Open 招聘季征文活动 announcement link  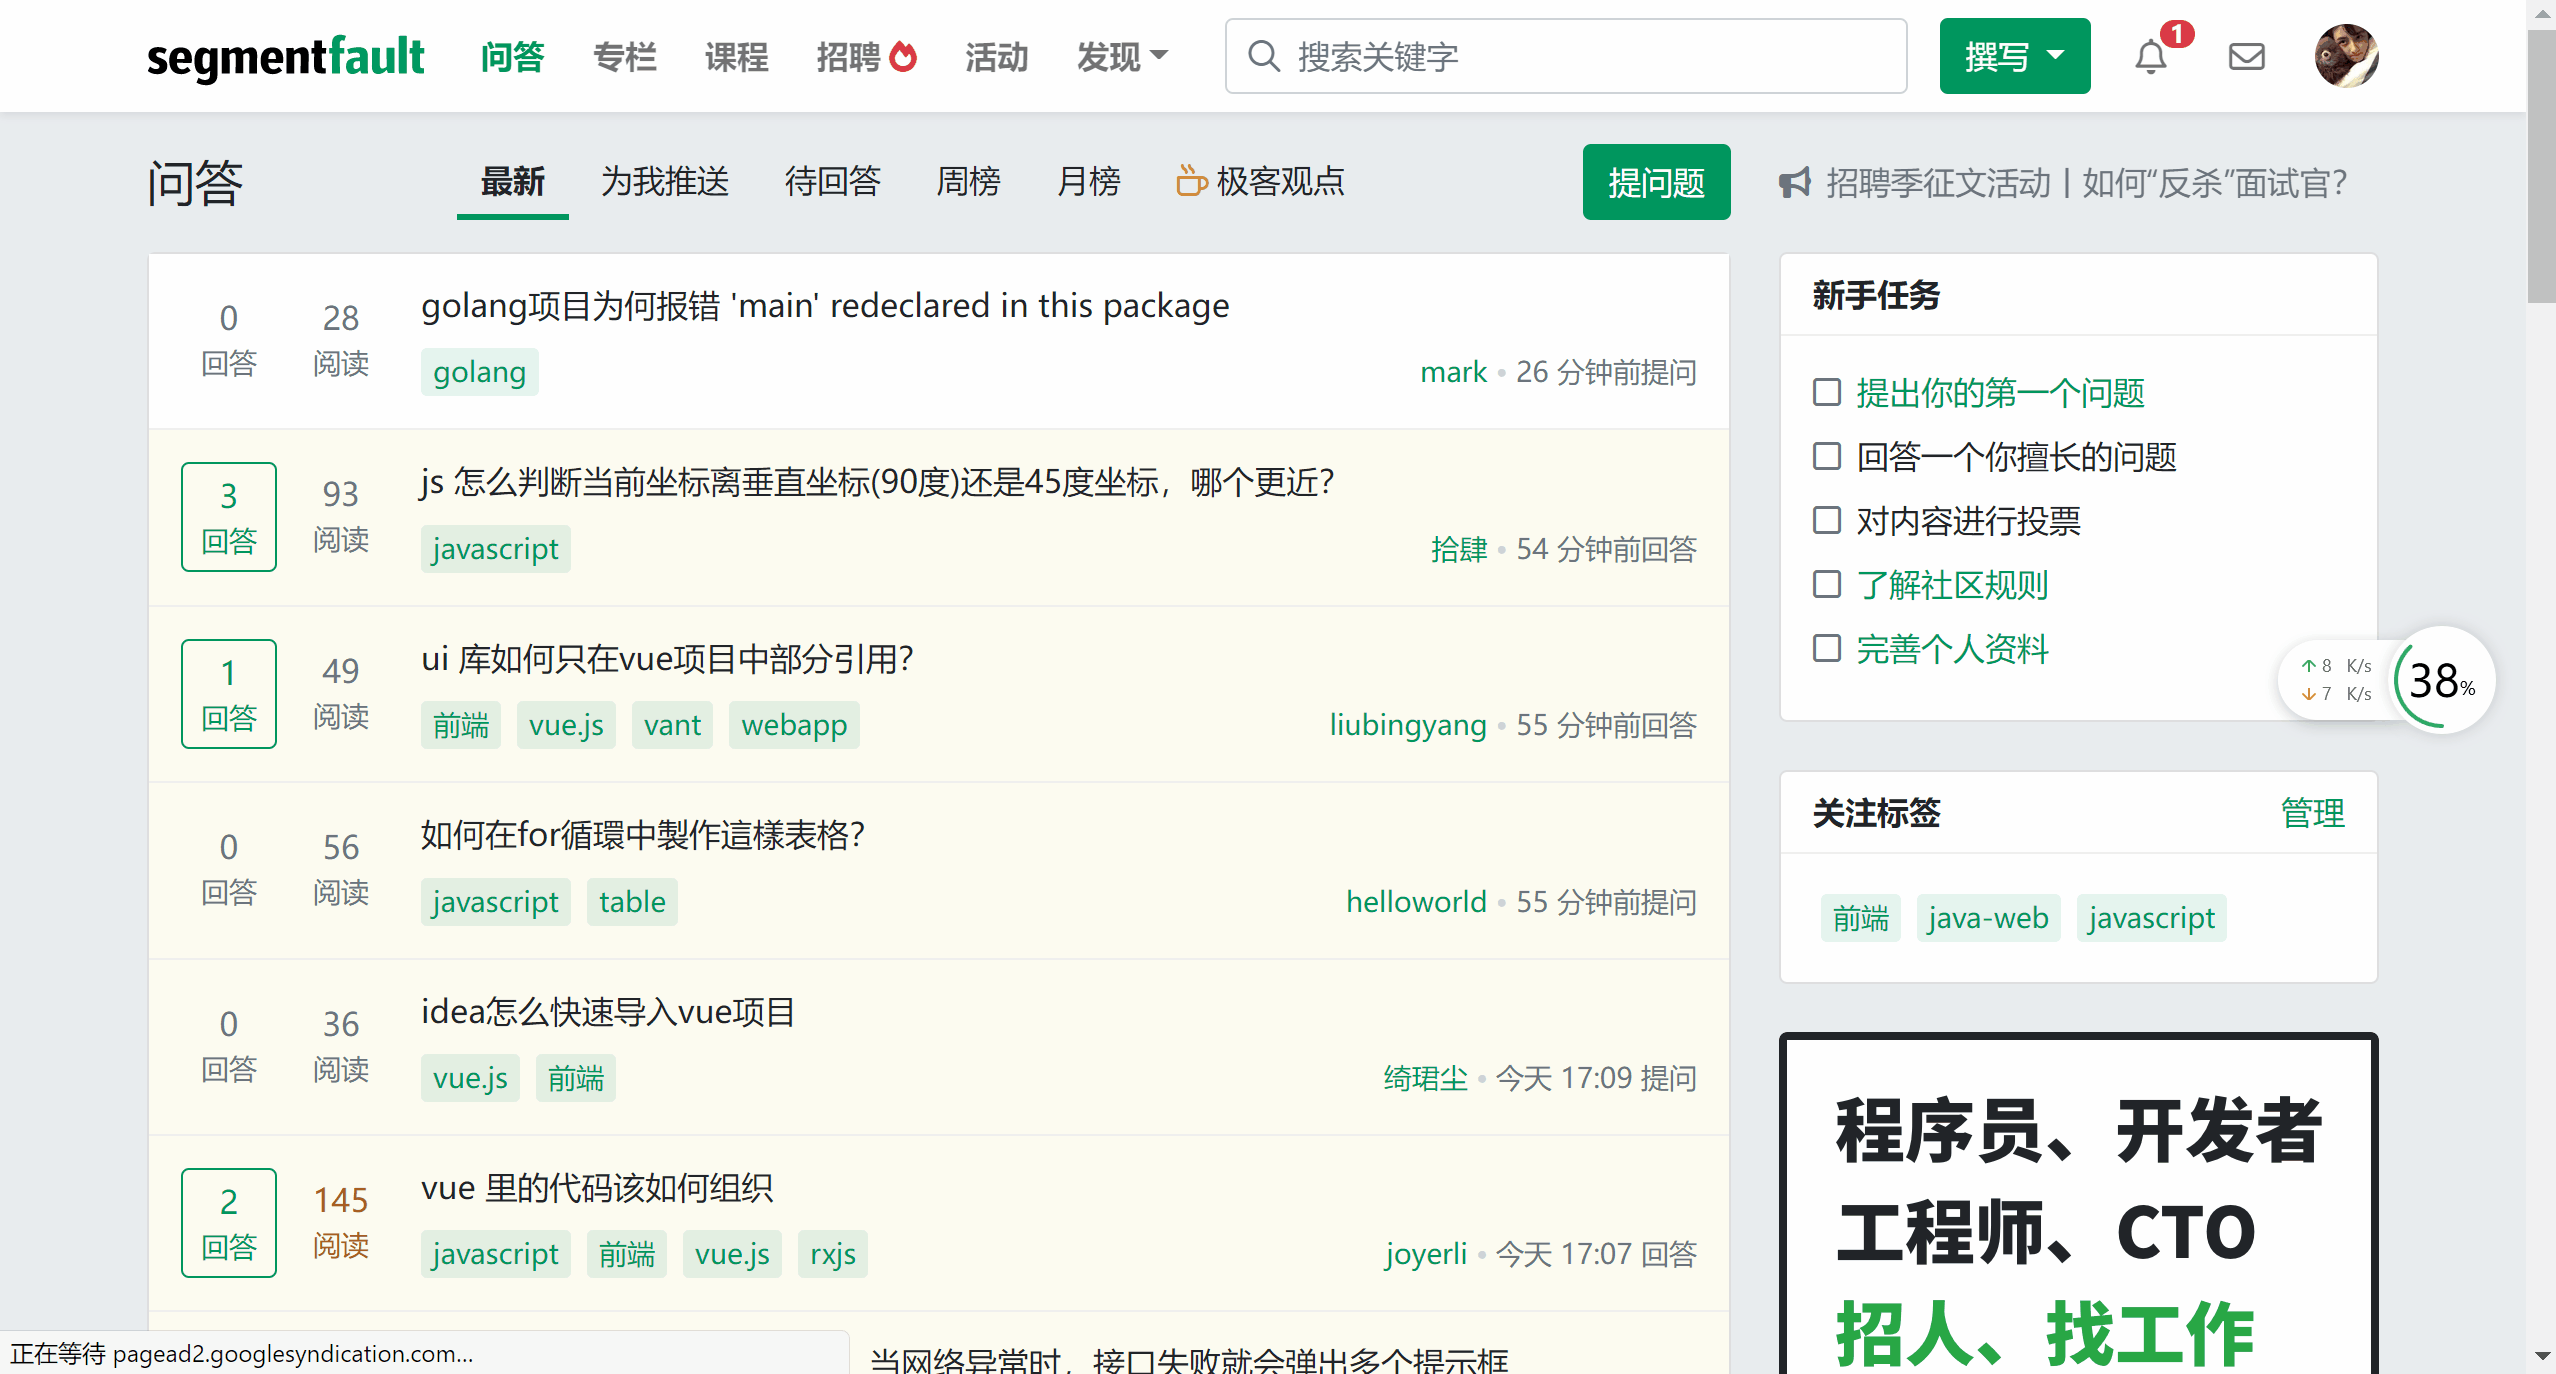(2086, 183)
